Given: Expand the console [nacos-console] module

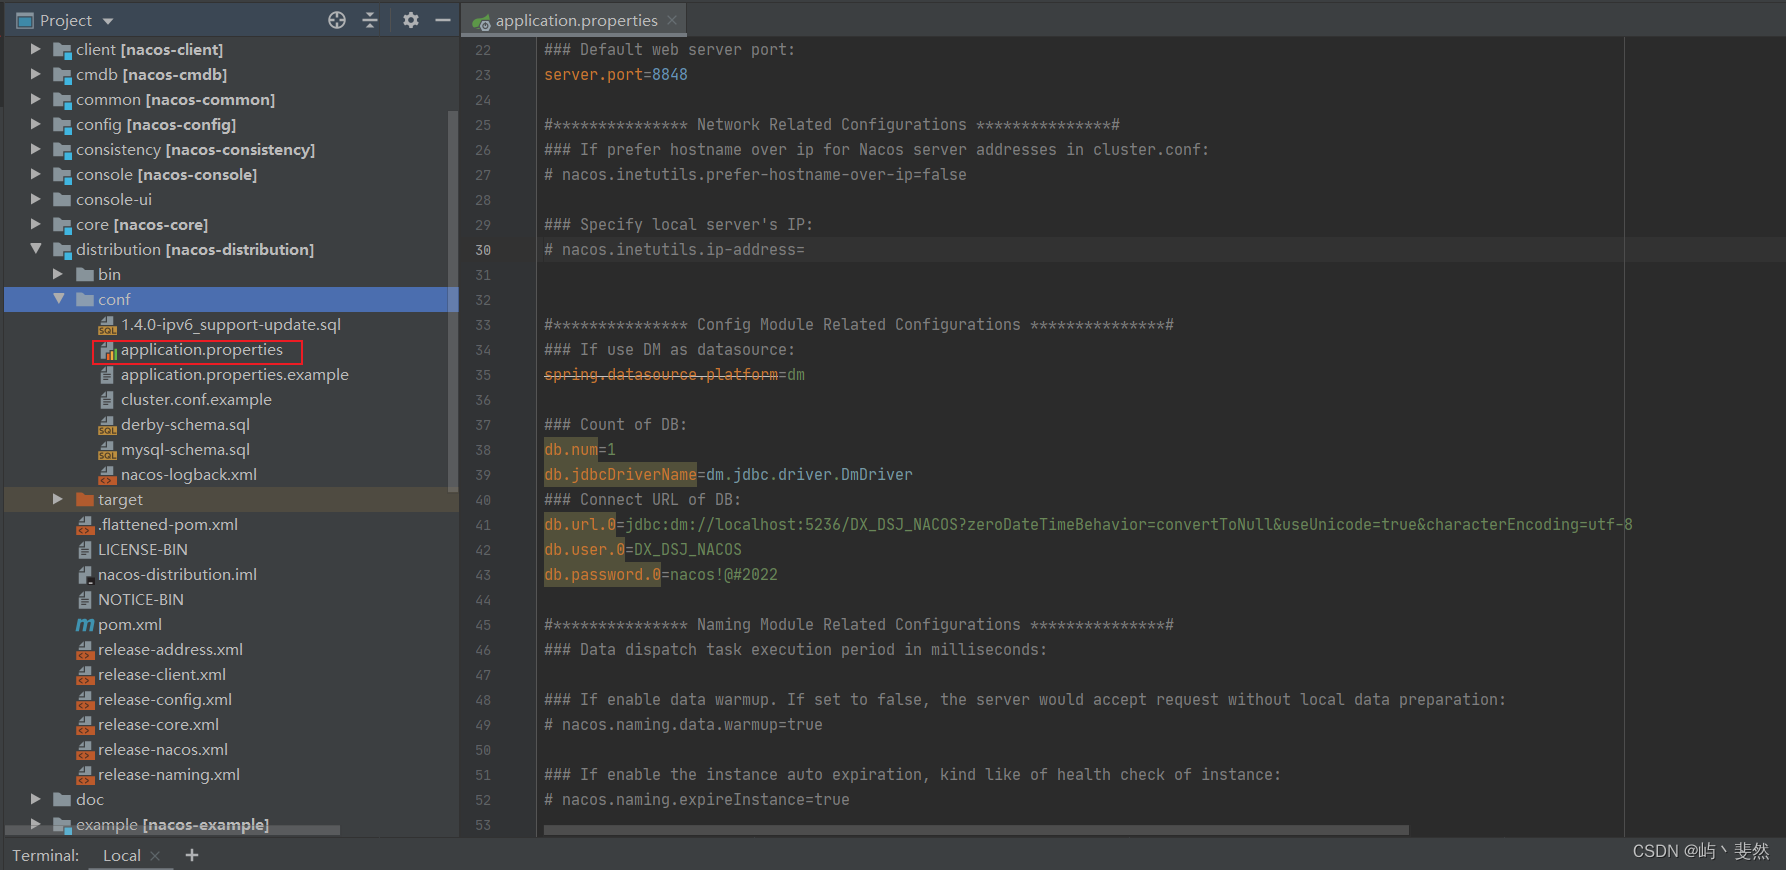Looking at the screenshot, I should click(x=36, y=174).
